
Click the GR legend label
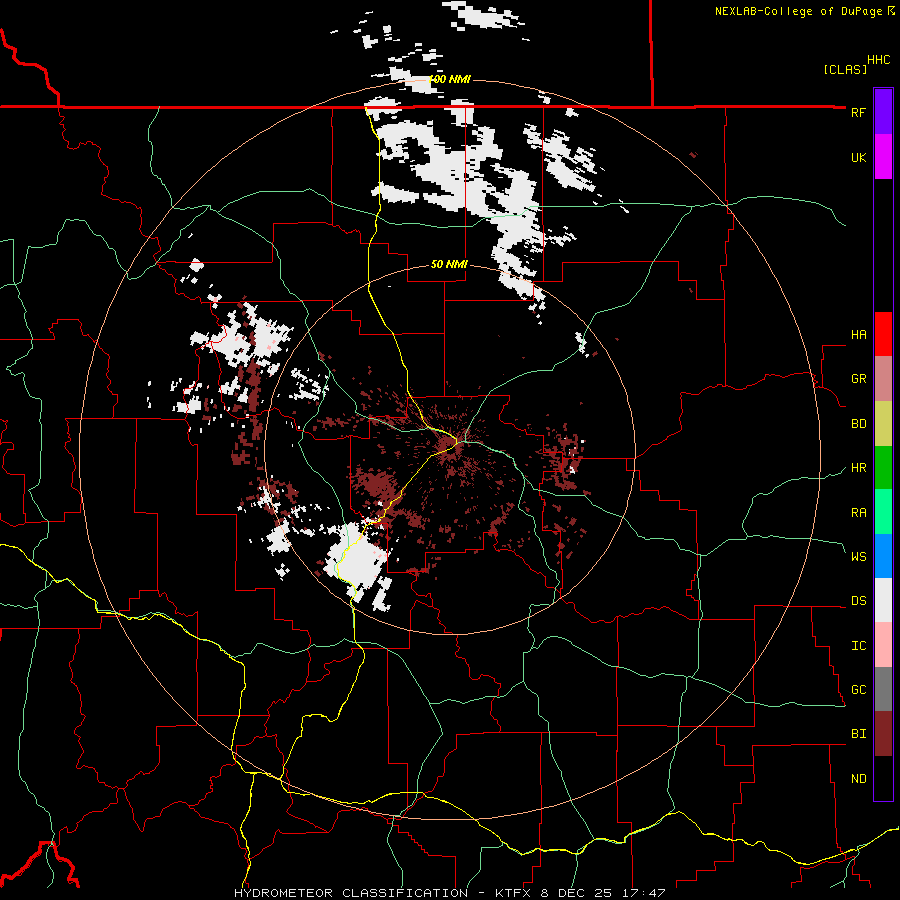click(858, 379)
